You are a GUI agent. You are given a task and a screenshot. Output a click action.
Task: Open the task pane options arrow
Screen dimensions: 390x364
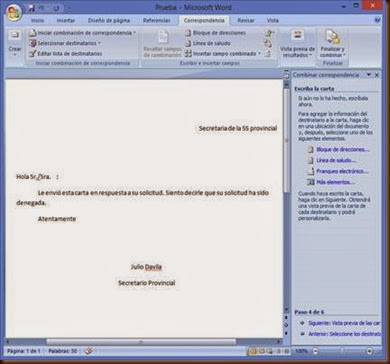point(369,75)
